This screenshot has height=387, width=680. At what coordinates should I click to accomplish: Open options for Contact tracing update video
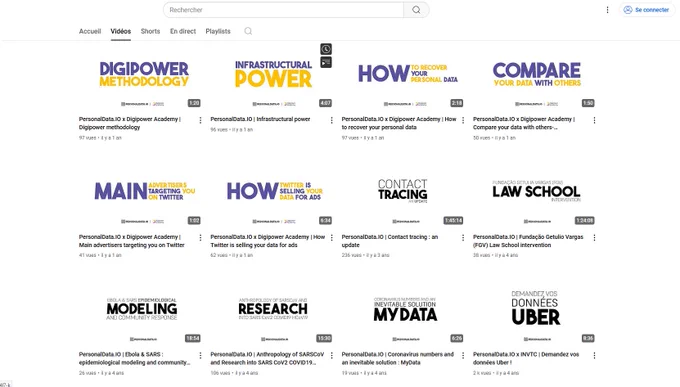(463, 238)
